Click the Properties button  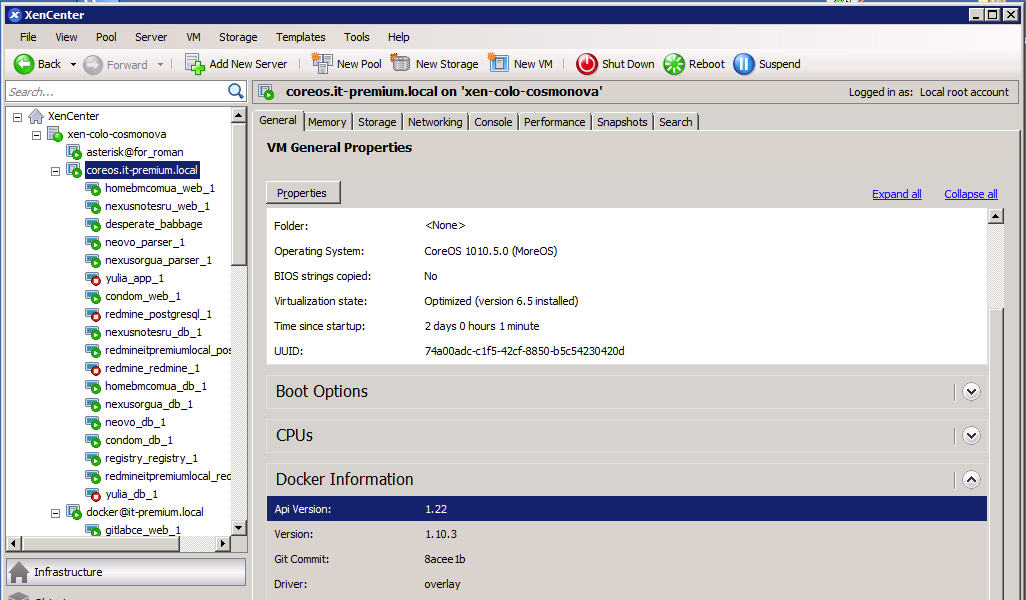303,193
